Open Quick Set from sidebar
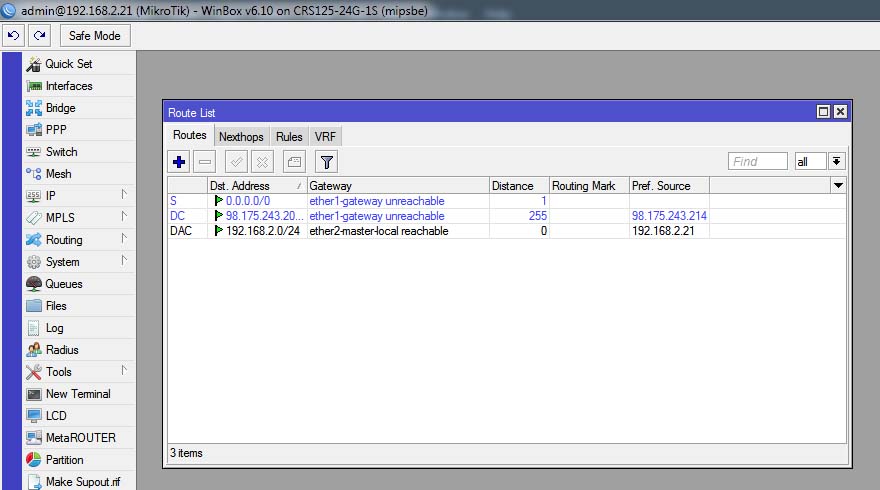This screenshot has height=490, width=880. pyautogui.click(x=79, y=64)
